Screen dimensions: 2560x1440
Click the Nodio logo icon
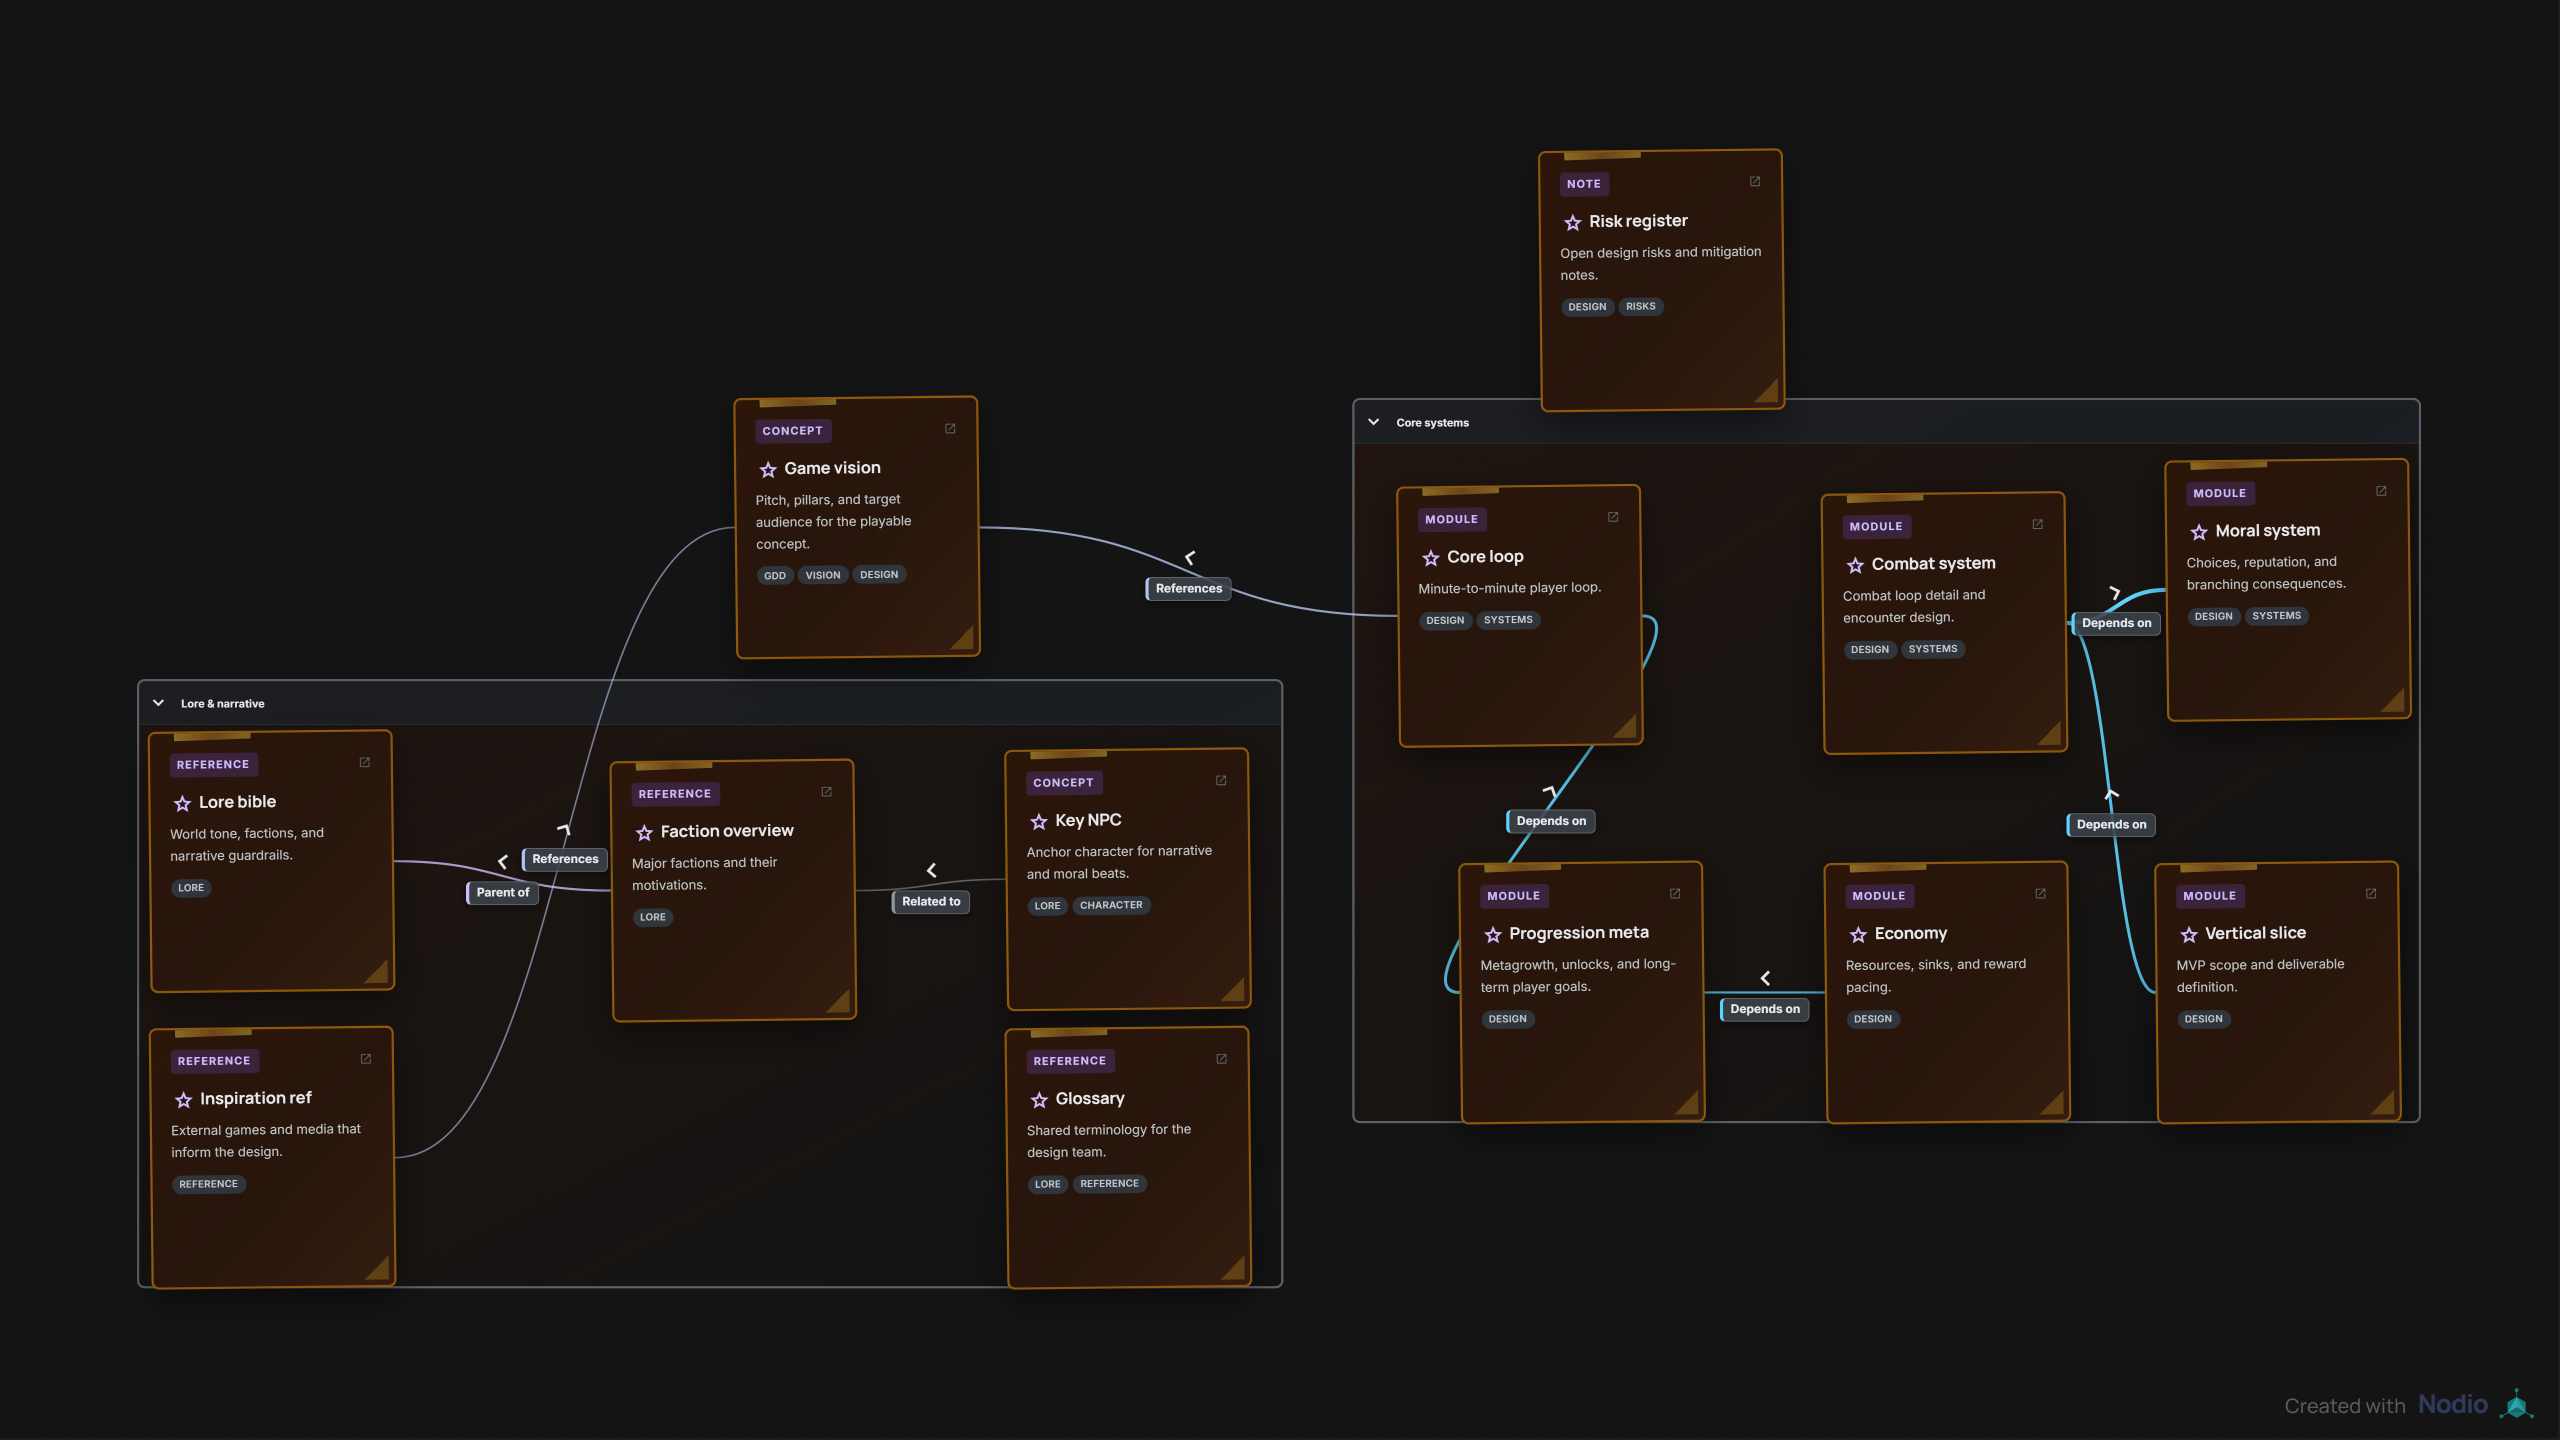point(2516,1404)
